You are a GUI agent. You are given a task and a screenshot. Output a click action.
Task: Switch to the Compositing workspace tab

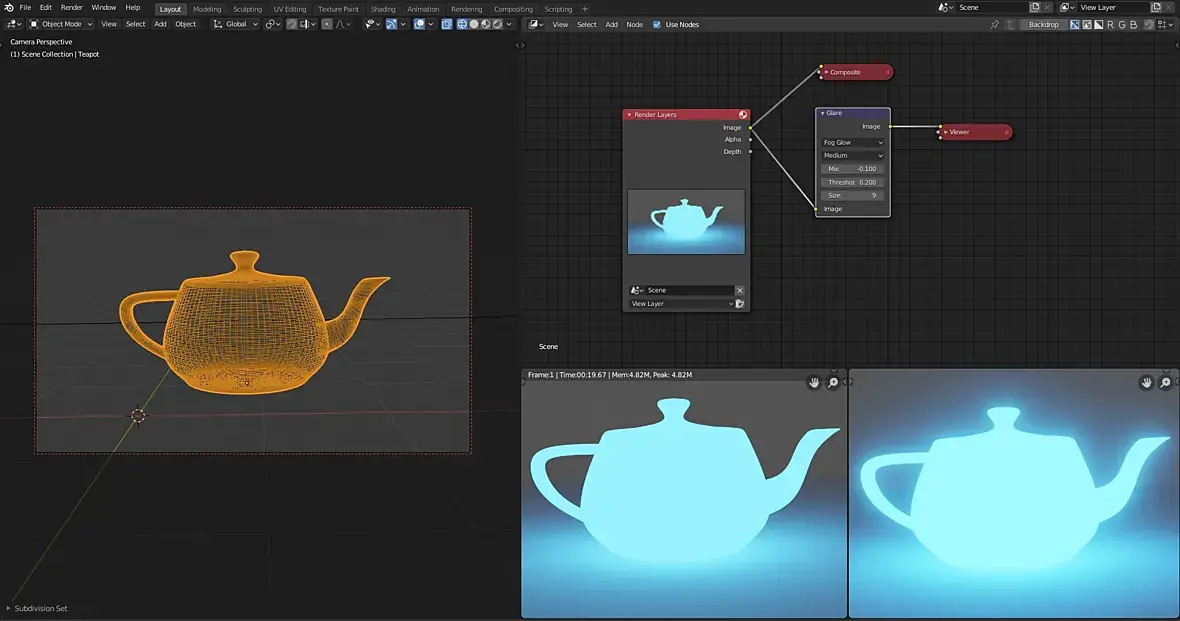pyautogui.click(x=513, y=9)
